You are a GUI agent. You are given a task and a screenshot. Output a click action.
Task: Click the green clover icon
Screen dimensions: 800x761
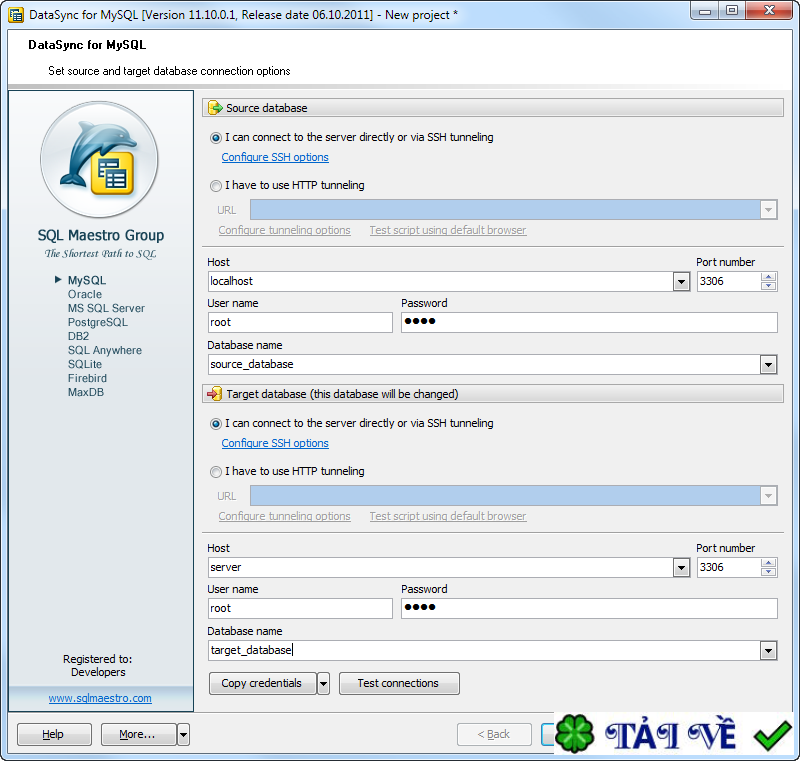click(x=575, y=735)
